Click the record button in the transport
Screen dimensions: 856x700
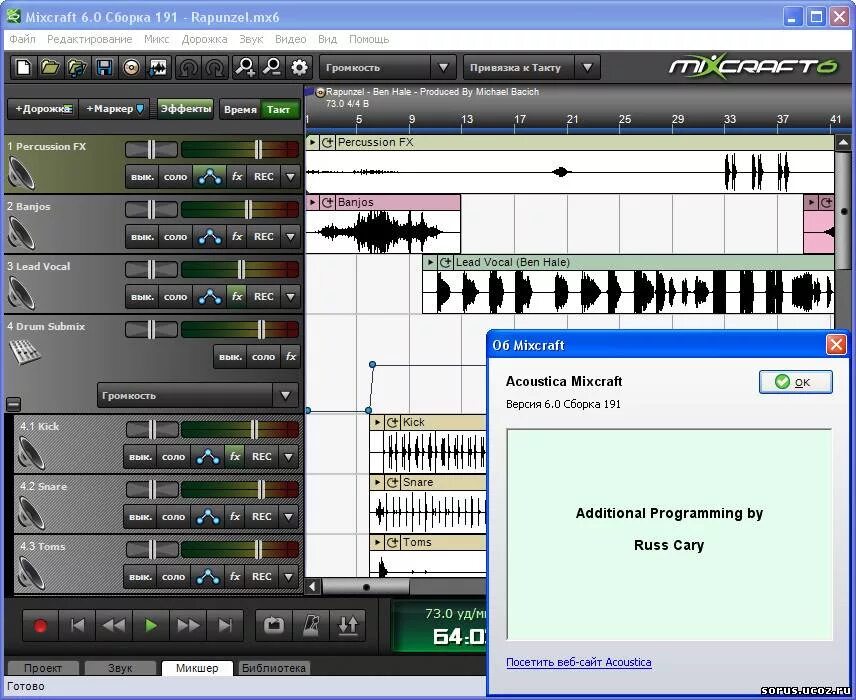click(x=40, y=625)
